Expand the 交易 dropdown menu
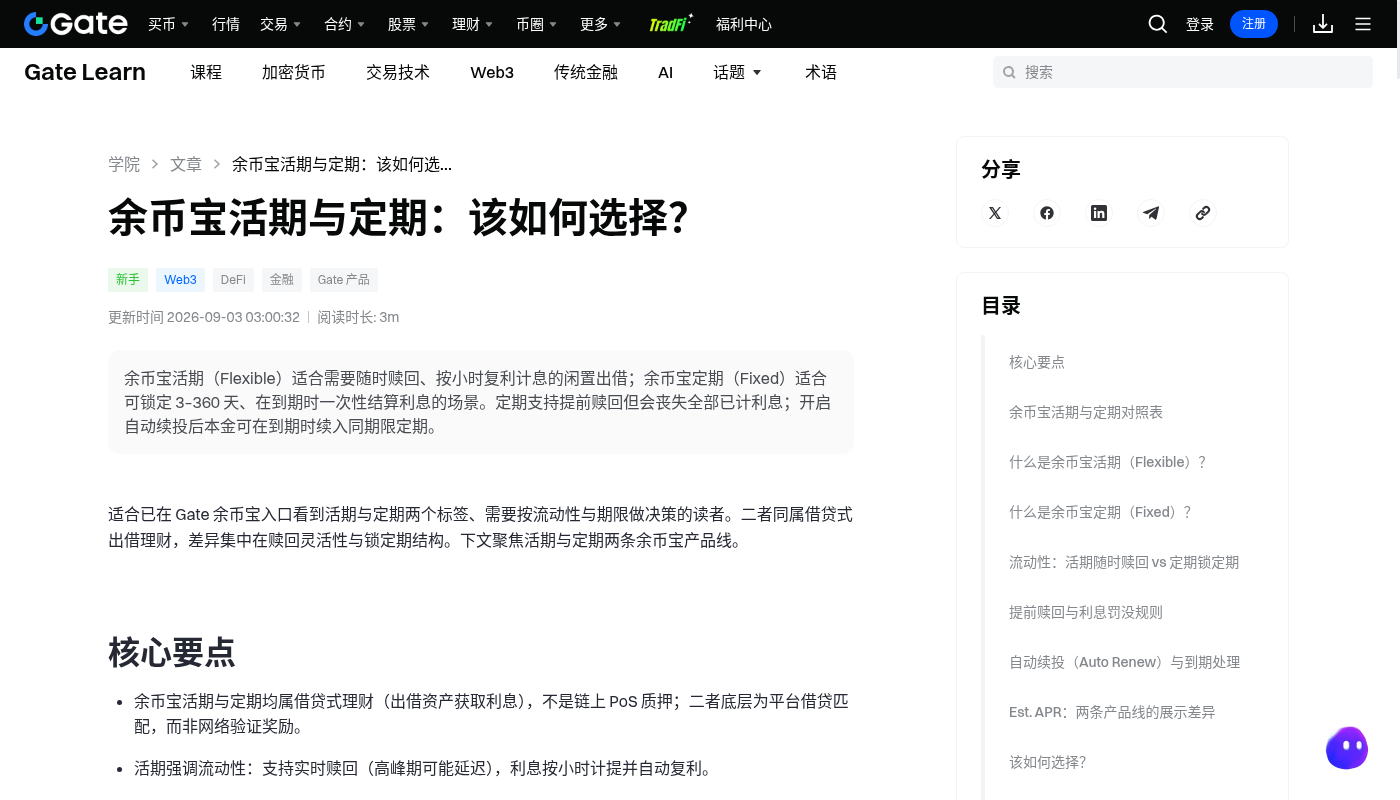Image resolution: width=1400 pixels, height=800 pixels. [281, 24]
